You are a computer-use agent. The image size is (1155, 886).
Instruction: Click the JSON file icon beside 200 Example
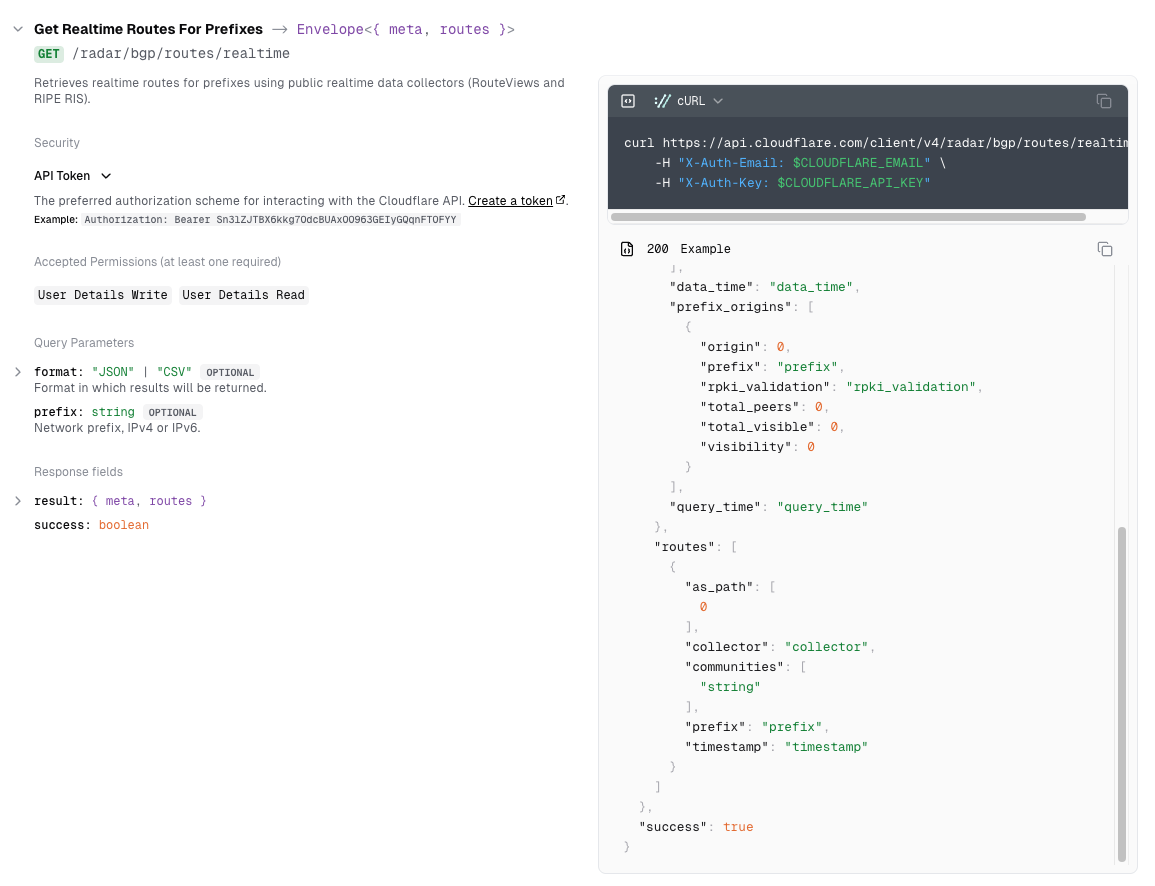627,249
